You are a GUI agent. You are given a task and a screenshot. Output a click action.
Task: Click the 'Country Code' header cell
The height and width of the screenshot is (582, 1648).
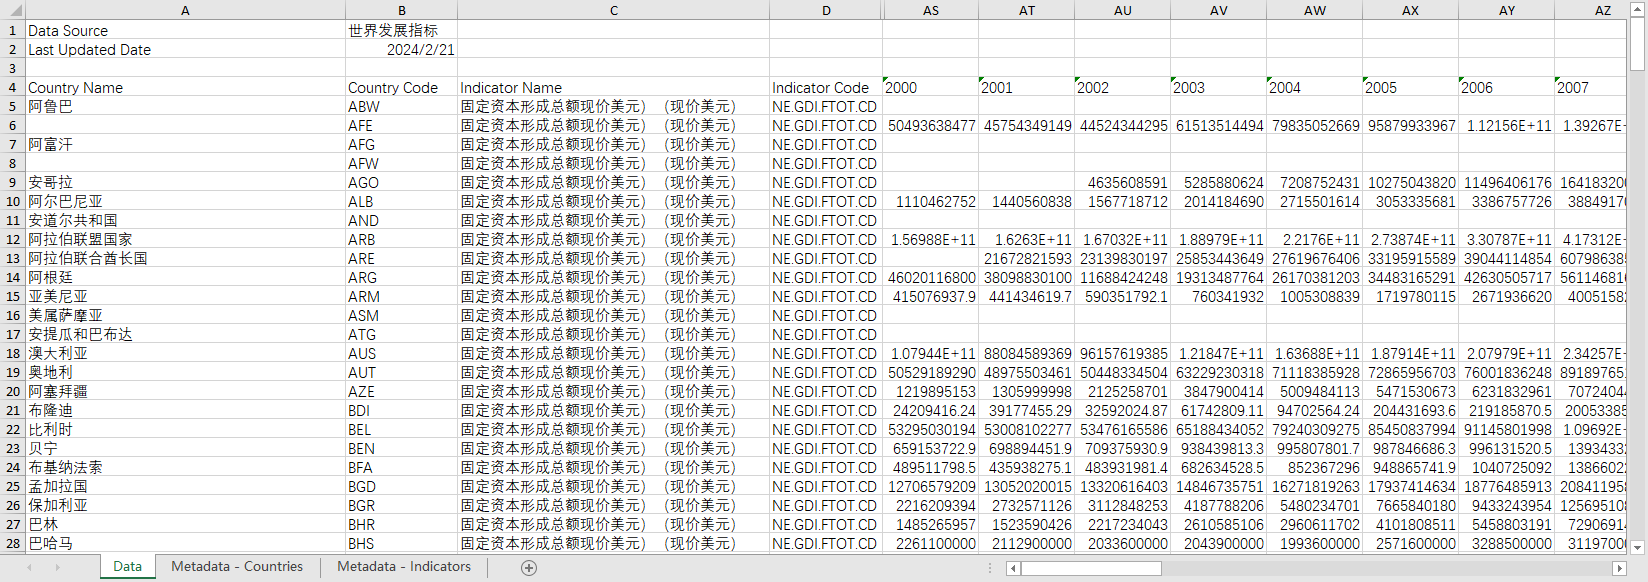click(x=401, y=87)
